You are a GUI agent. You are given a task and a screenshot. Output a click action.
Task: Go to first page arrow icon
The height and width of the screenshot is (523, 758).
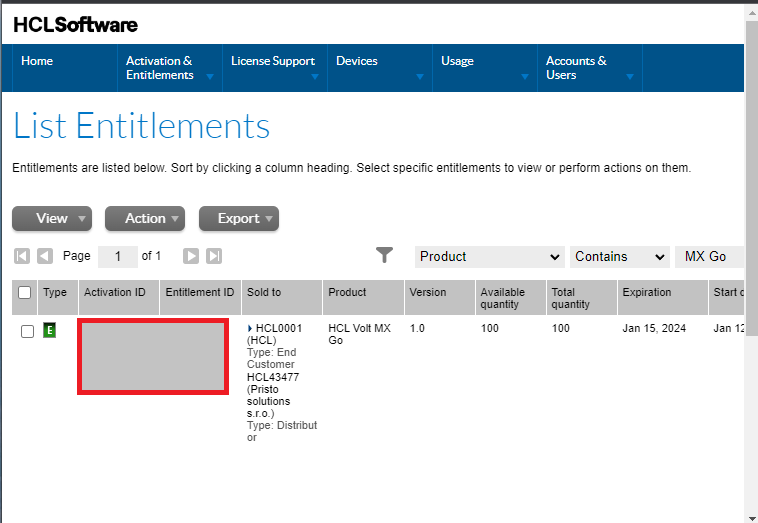click(x=22, y=256)
